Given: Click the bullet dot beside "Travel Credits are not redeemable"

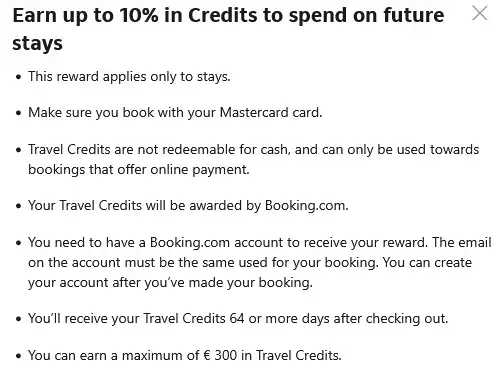Looking at the screenshot, I should tap(18, 150).
